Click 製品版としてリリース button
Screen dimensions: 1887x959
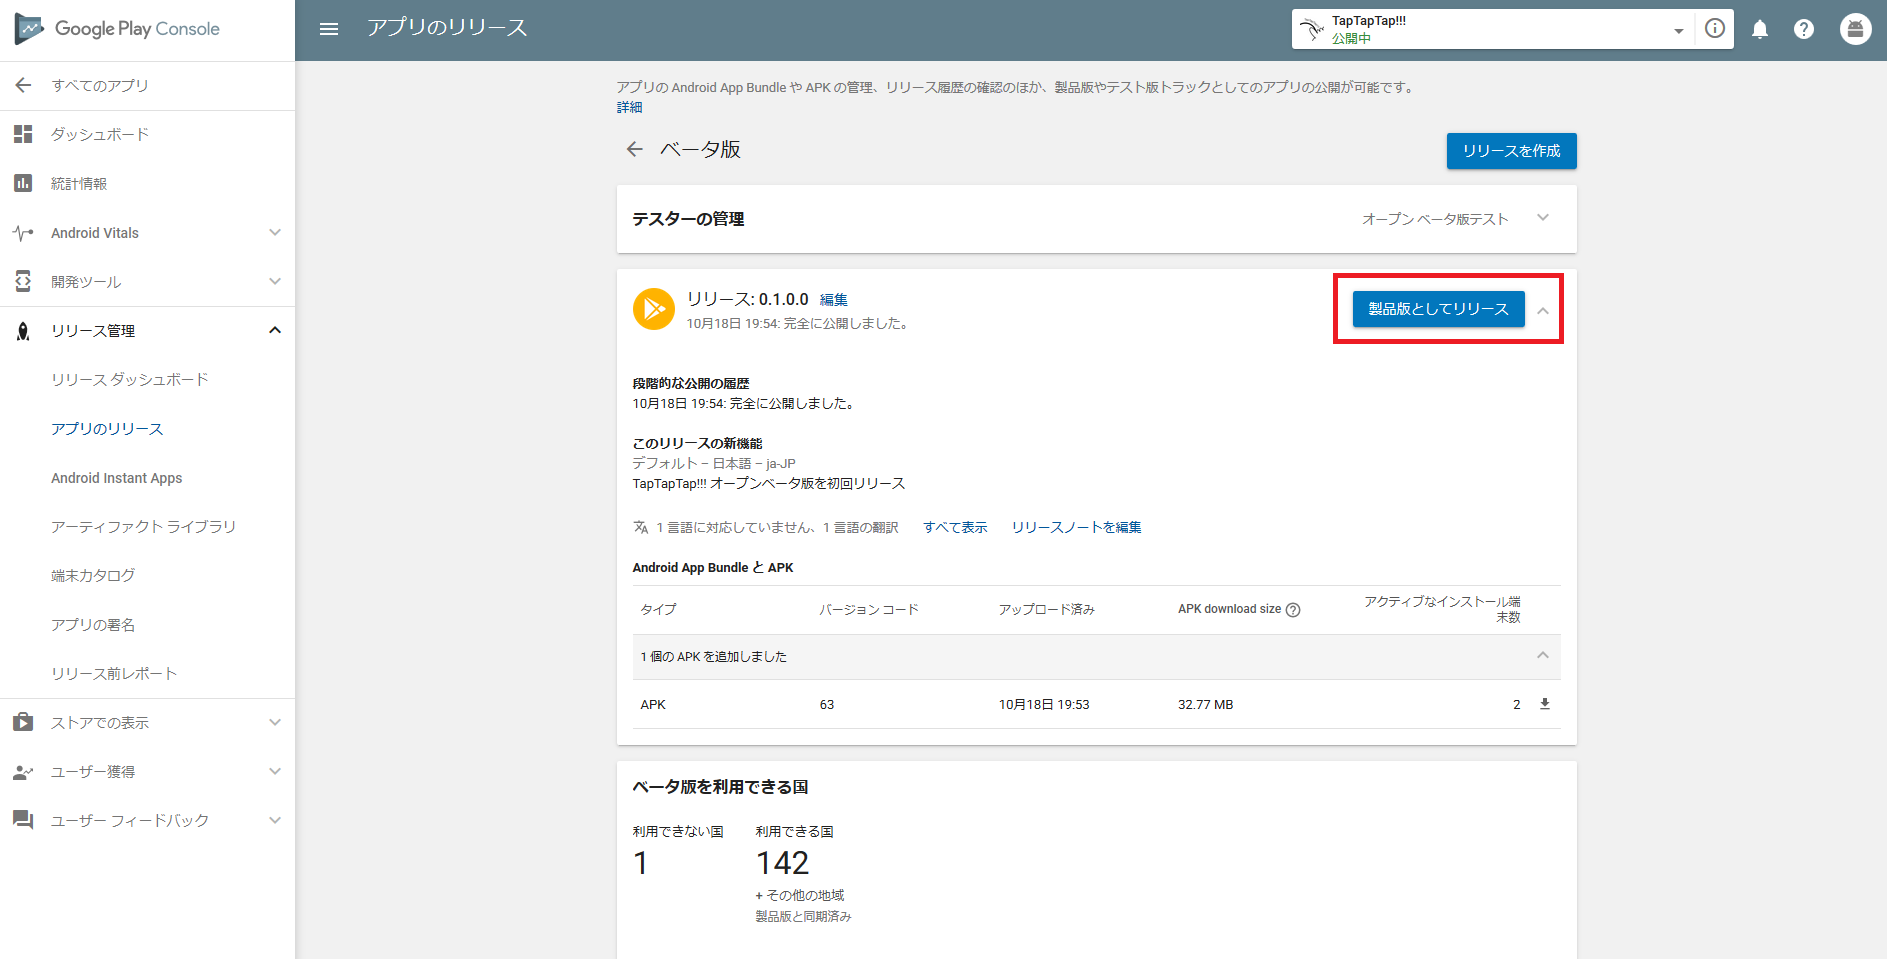[1438, 309]
